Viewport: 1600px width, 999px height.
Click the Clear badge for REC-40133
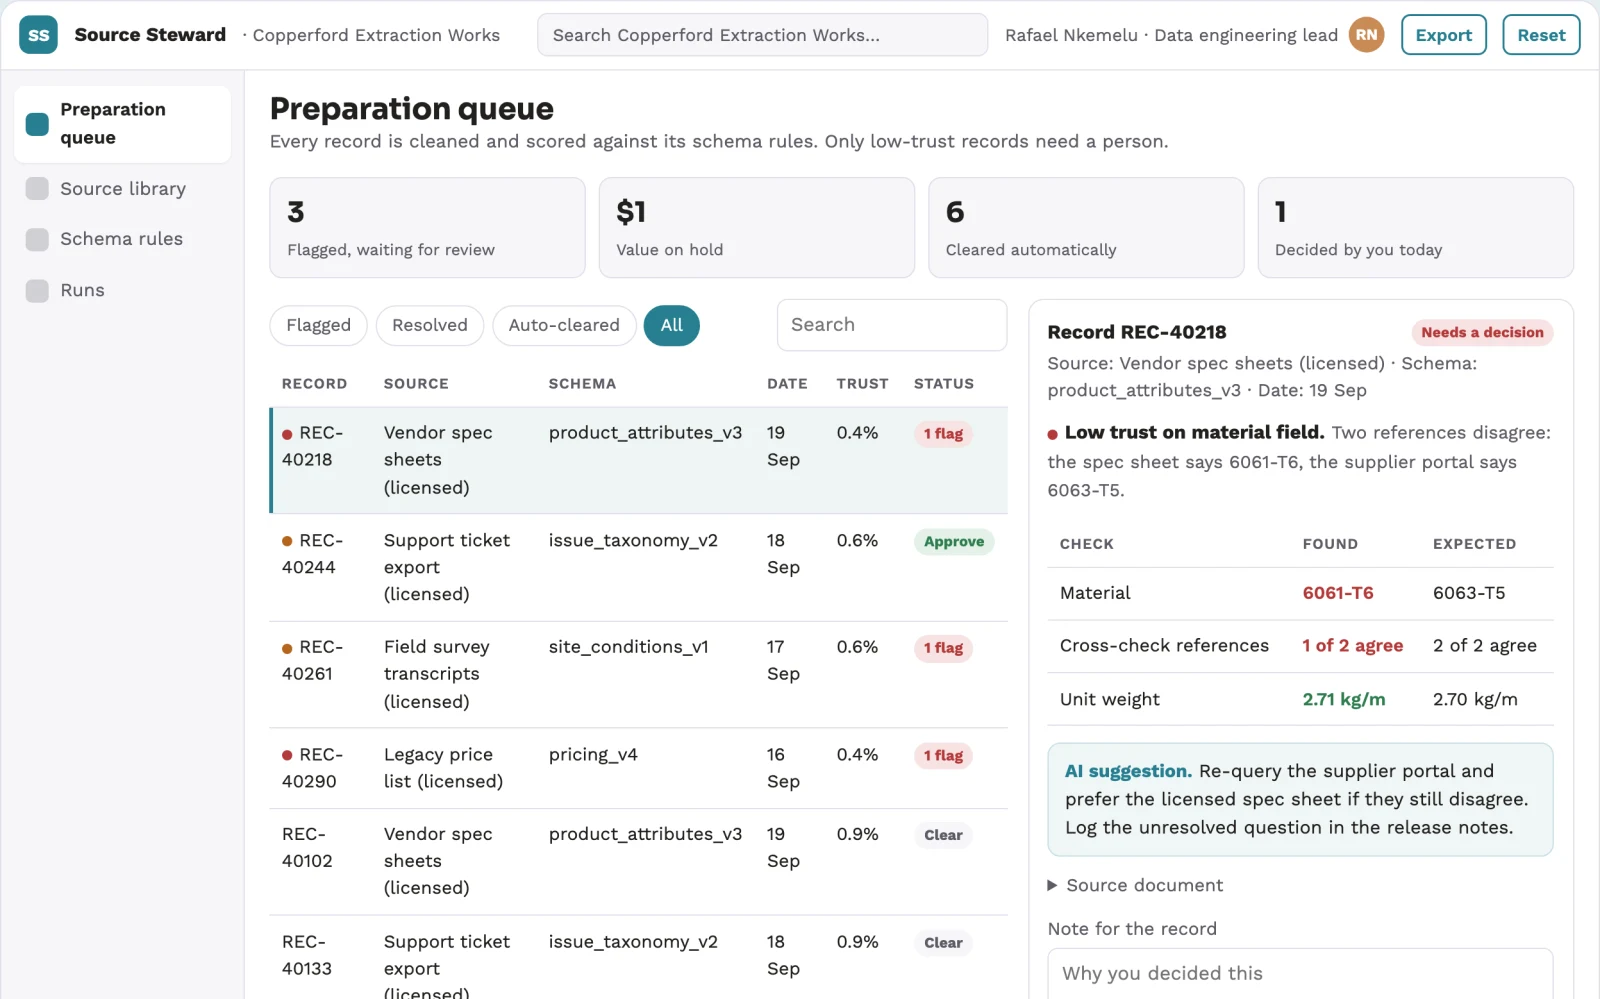[x=943, y=943]
